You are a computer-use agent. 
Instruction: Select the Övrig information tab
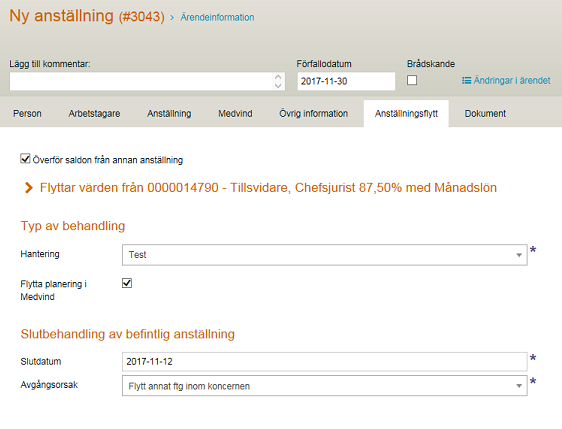[313, 114]
